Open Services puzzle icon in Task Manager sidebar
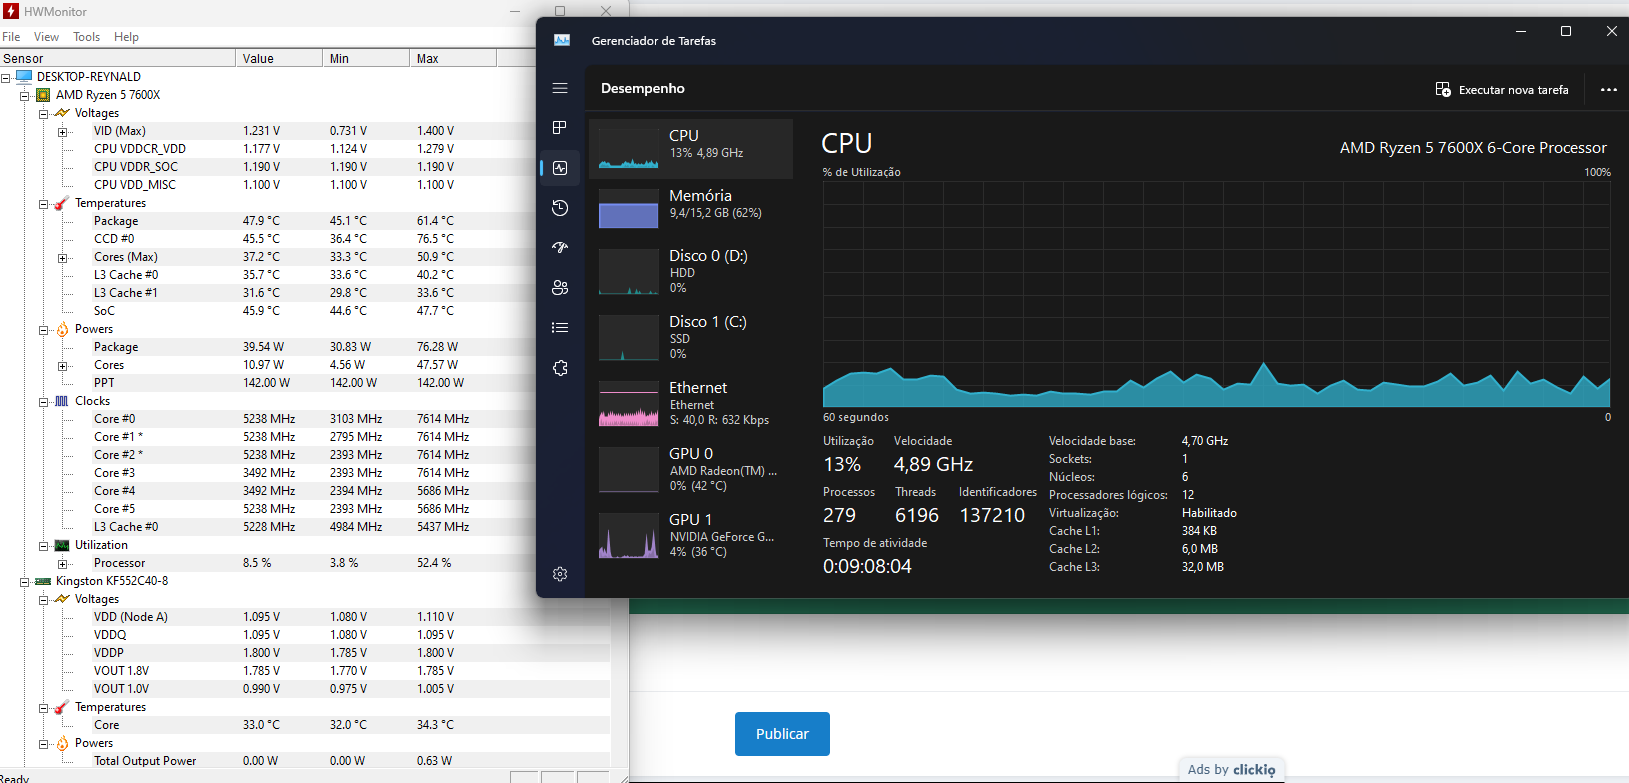 tap(560, 368)
